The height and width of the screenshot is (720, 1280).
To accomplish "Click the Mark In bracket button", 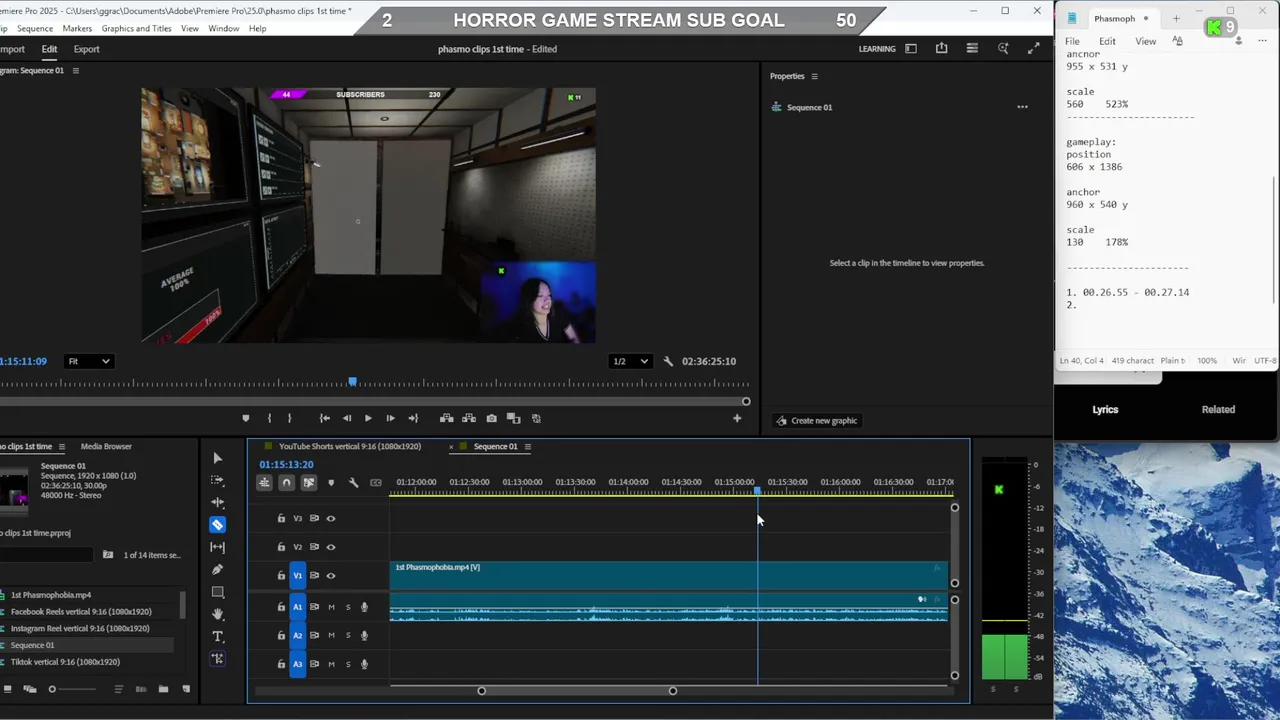I will [269, 418].
